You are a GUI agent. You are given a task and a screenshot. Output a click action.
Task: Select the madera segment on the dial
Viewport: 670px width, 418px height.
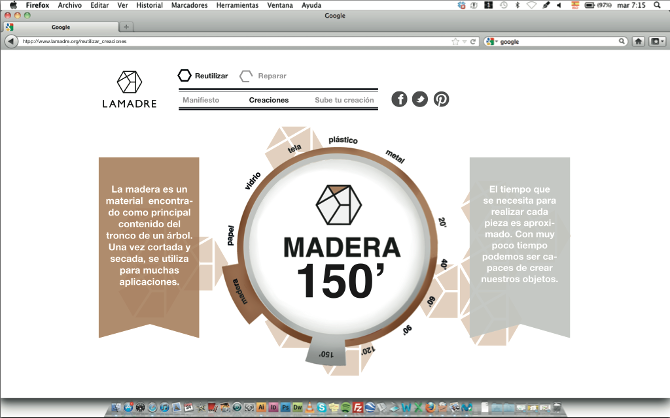(241, 292)
